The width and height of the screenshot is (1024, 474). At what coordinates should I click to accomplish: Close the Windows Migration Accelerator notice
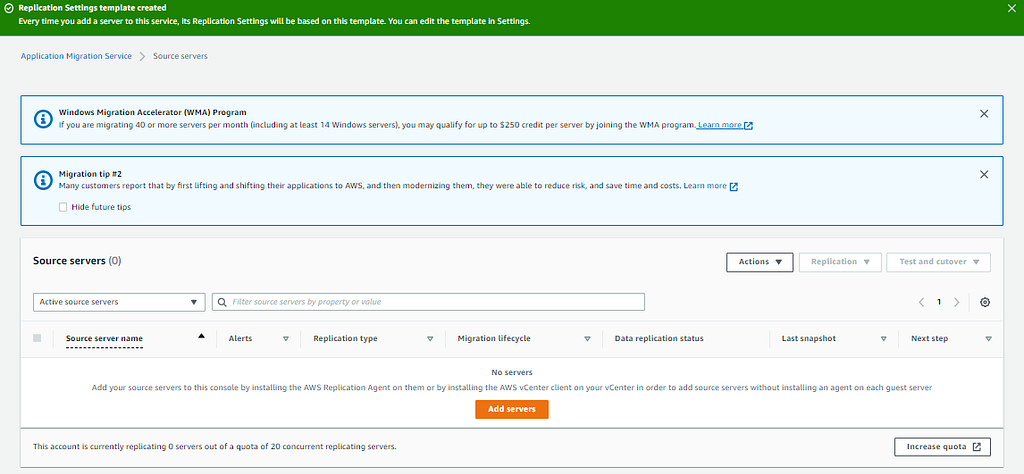[x=984, y=114]
